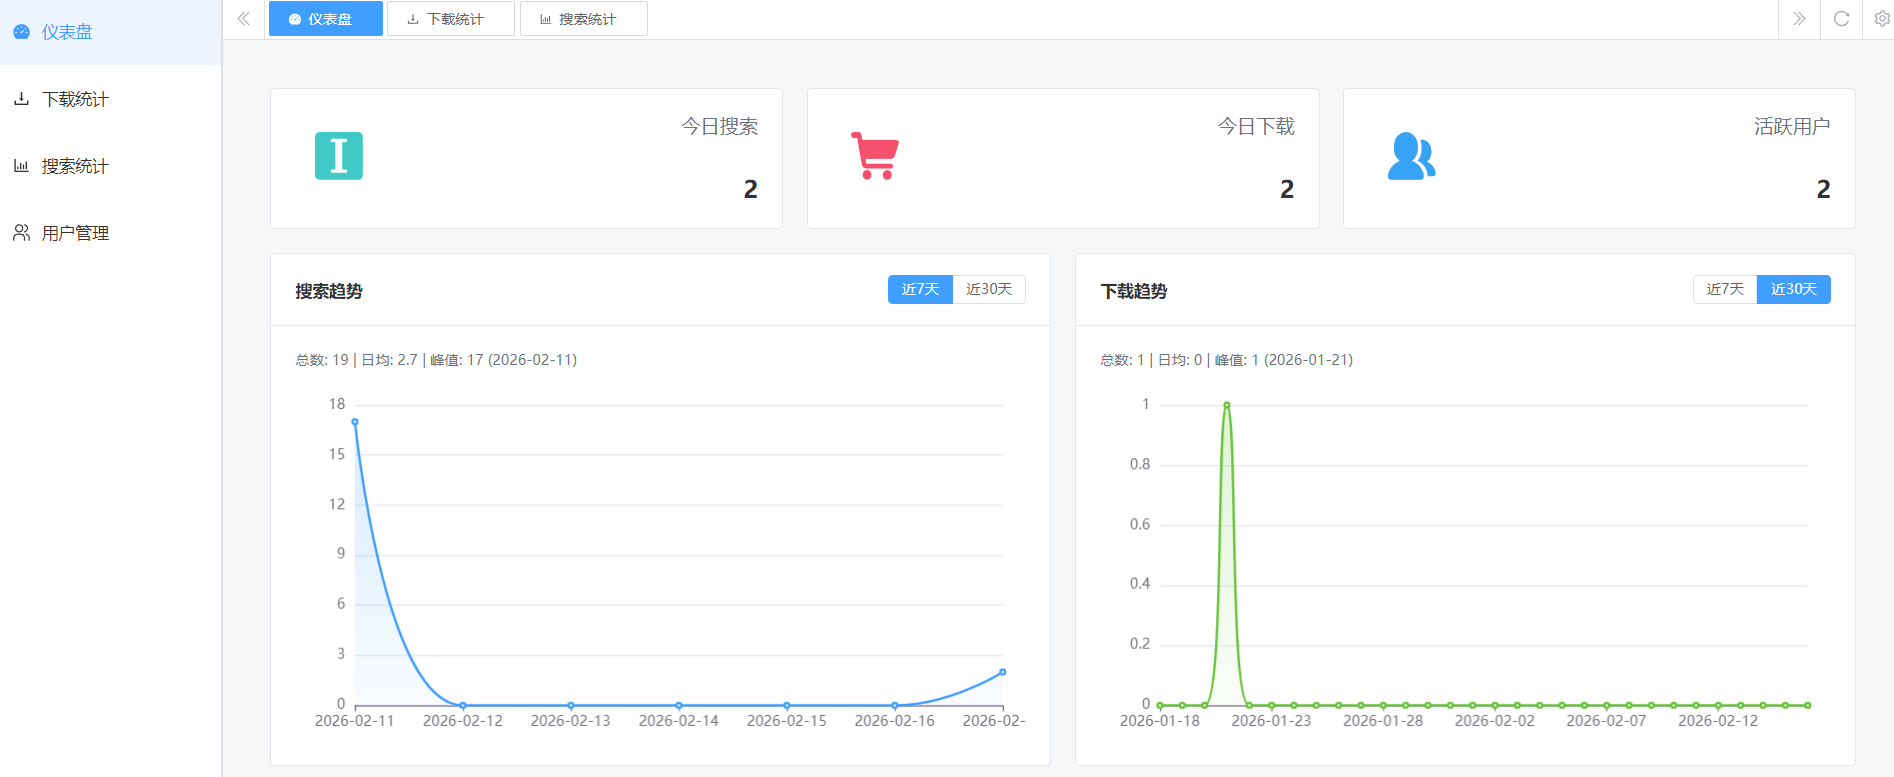
Task: Go to 仪表盘 in the sidebar
Action: tap(67, 32)
